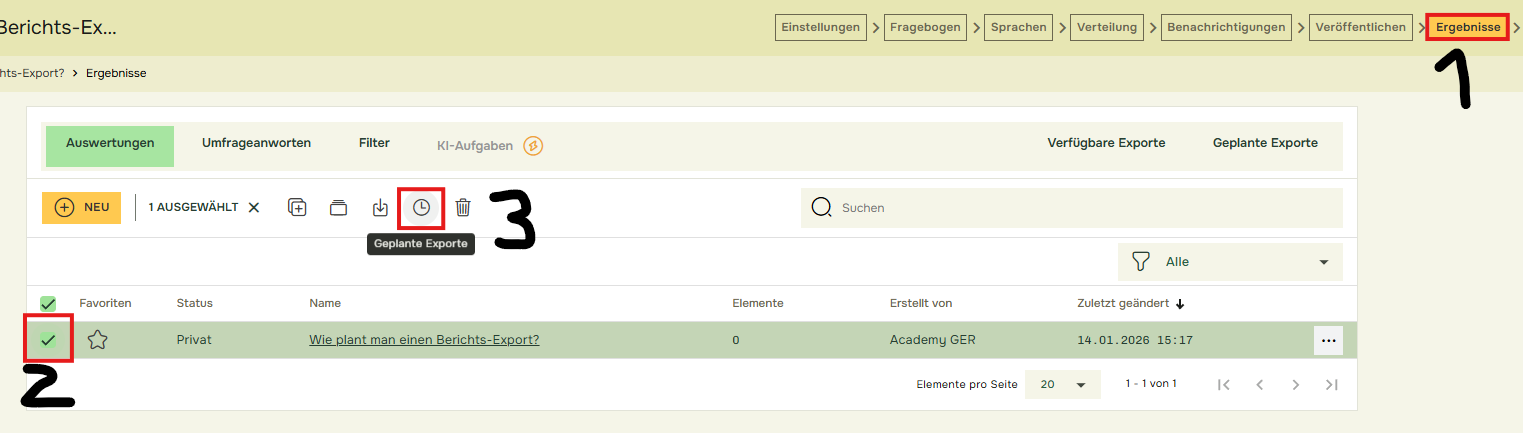Open the Filter tab
Viewport: 1523px width, 433px height.
pyautogui.click(x=374, y=143)
